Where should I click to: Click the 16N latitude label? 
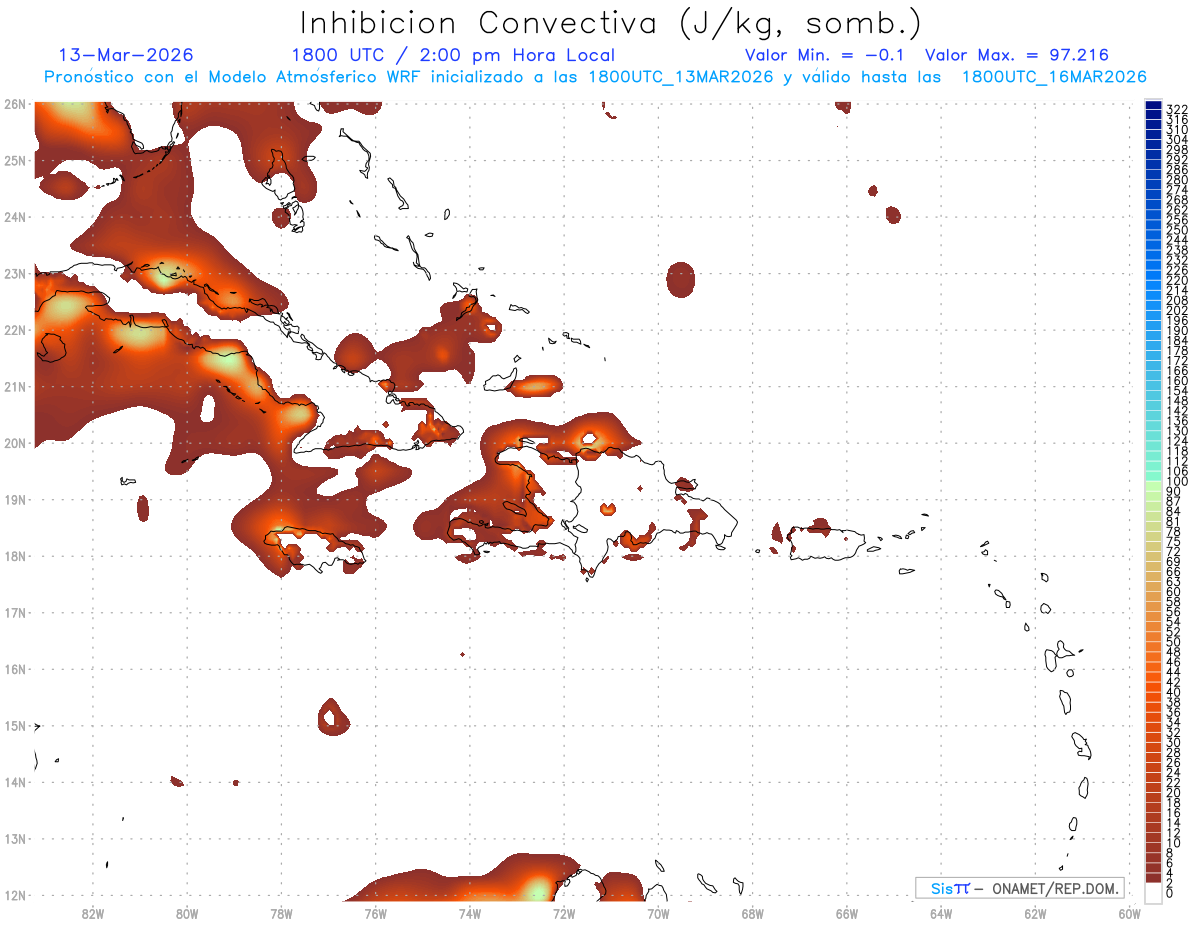[x=14, y=669]
